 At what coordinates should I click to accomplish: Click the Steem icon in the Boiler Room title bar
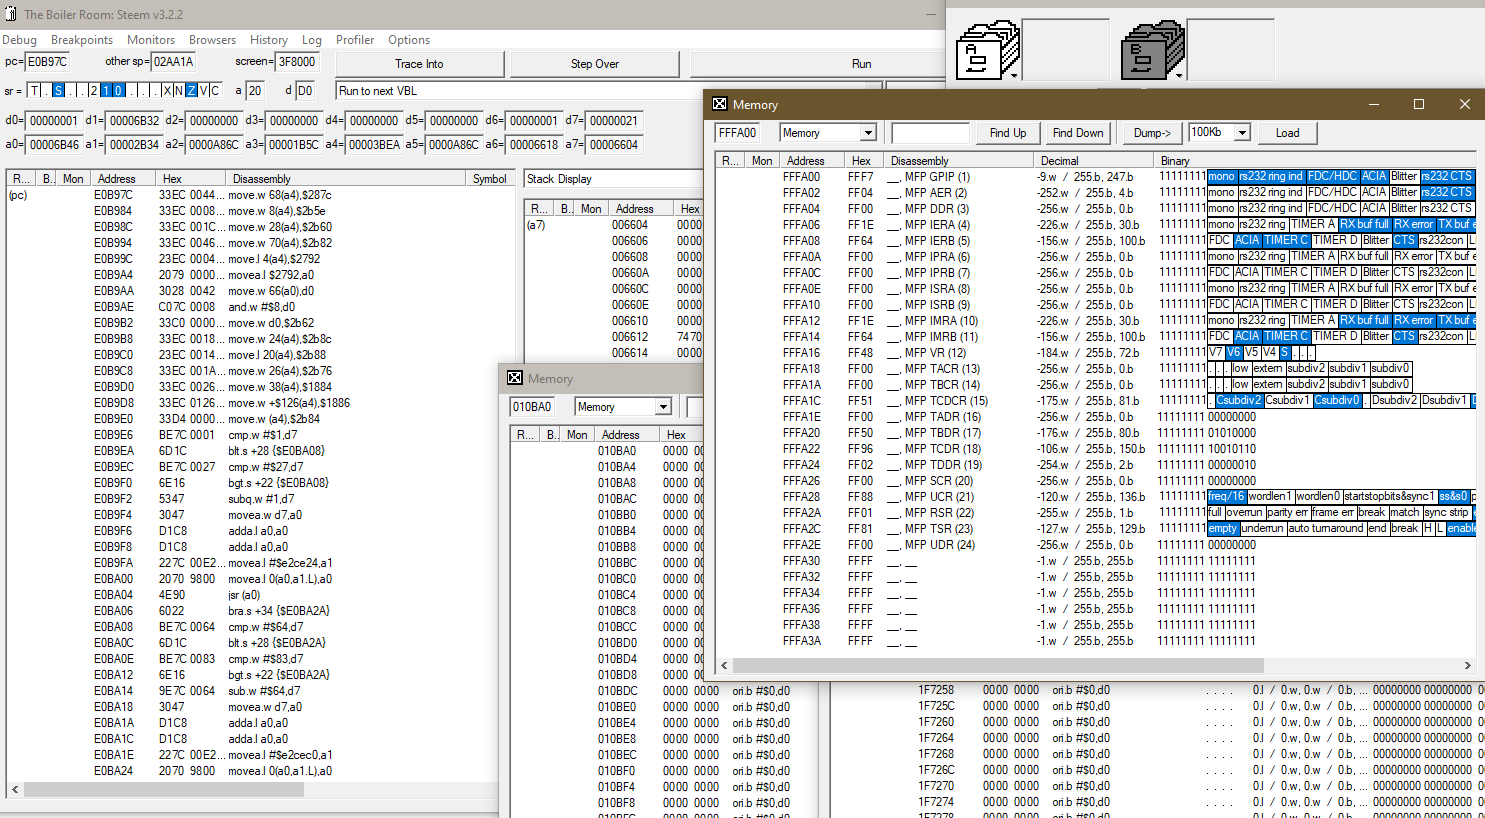11,14
